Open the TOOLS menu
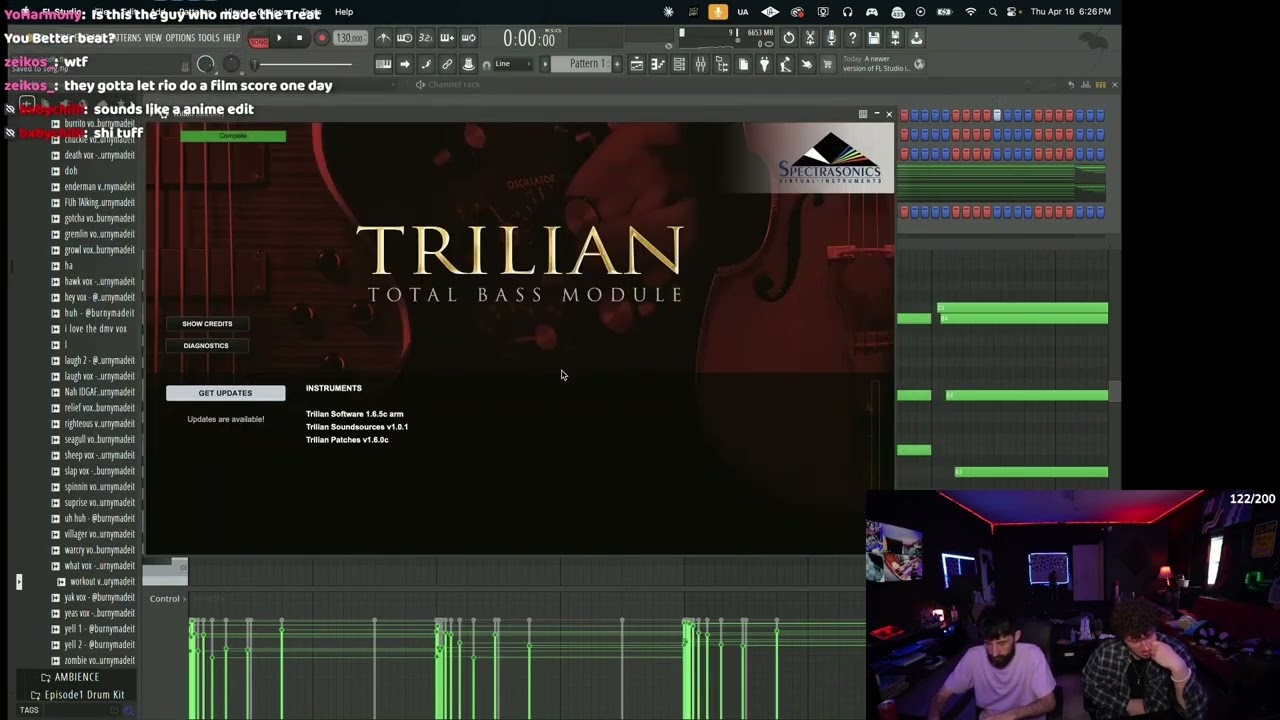The width and height of the screenshot is (1280, 720). click(x=208, y=38)
